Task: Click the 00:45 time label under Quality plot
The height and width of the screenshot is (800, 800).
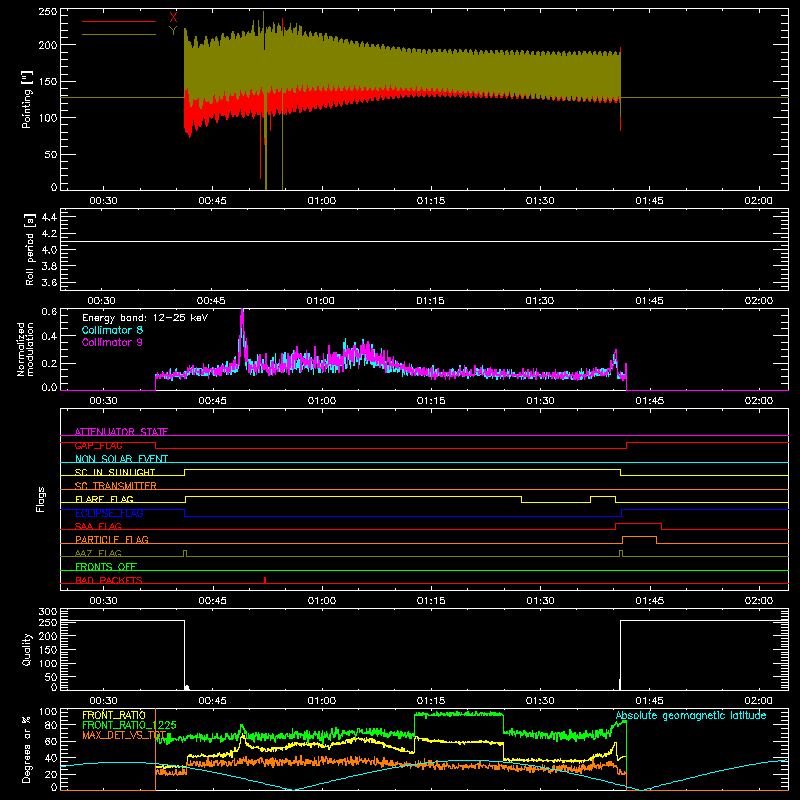Action: 212,701
